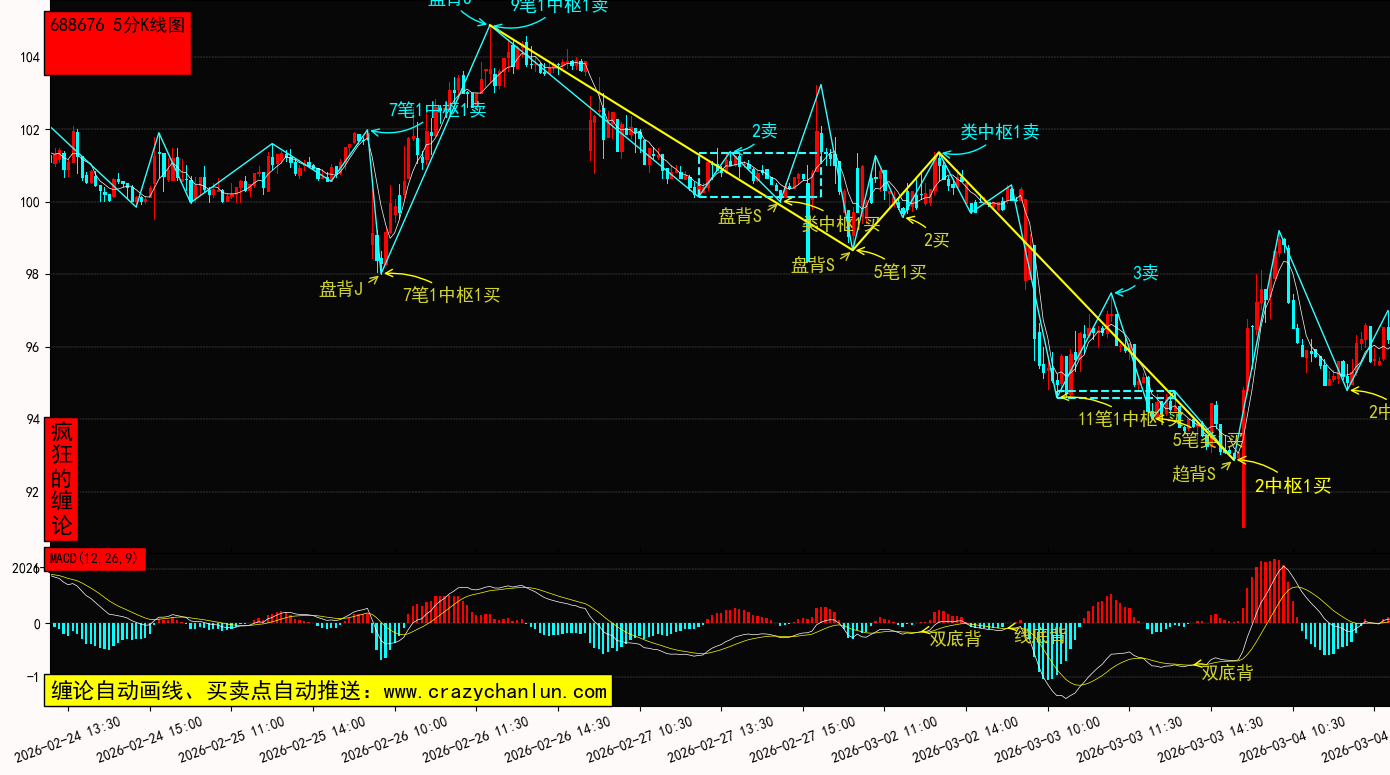Screen dimensions: 1390x775
Task: Click the 688676 5分K线图 title box
Action: click(x=118, y=43)
